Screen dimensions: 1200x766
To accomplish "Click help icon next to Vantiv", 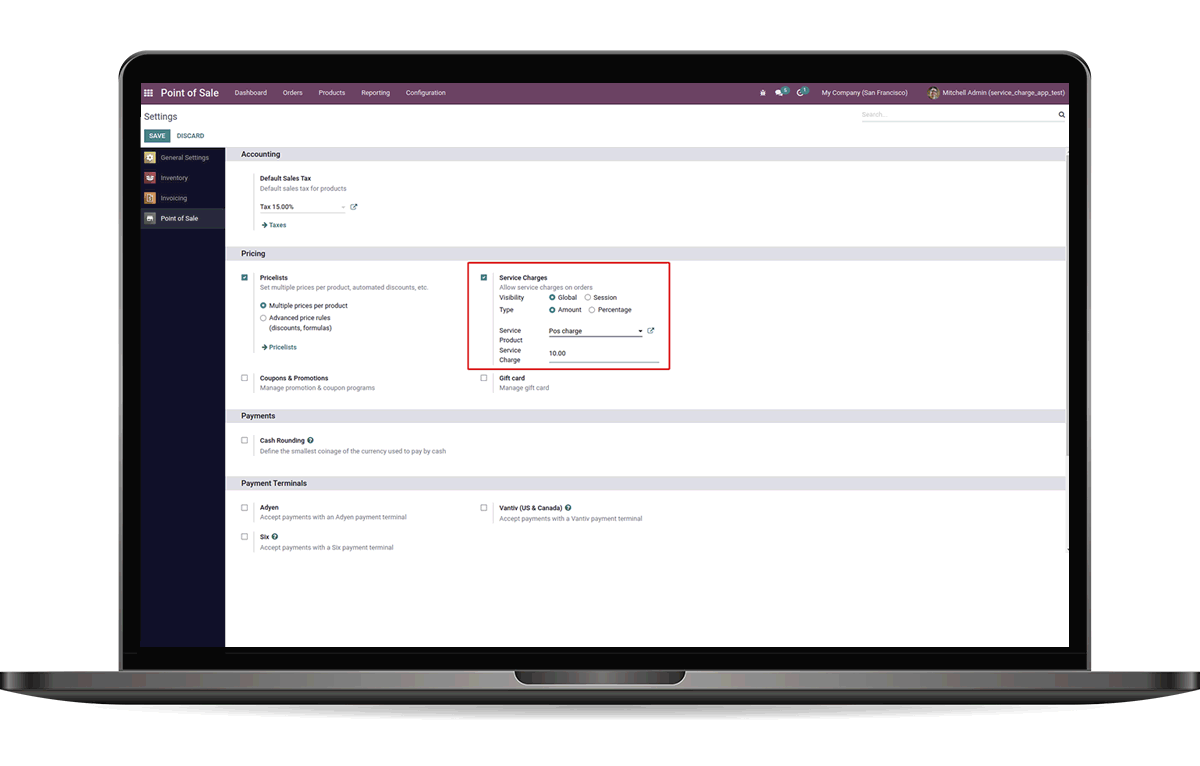I will [x=568, y=508].
